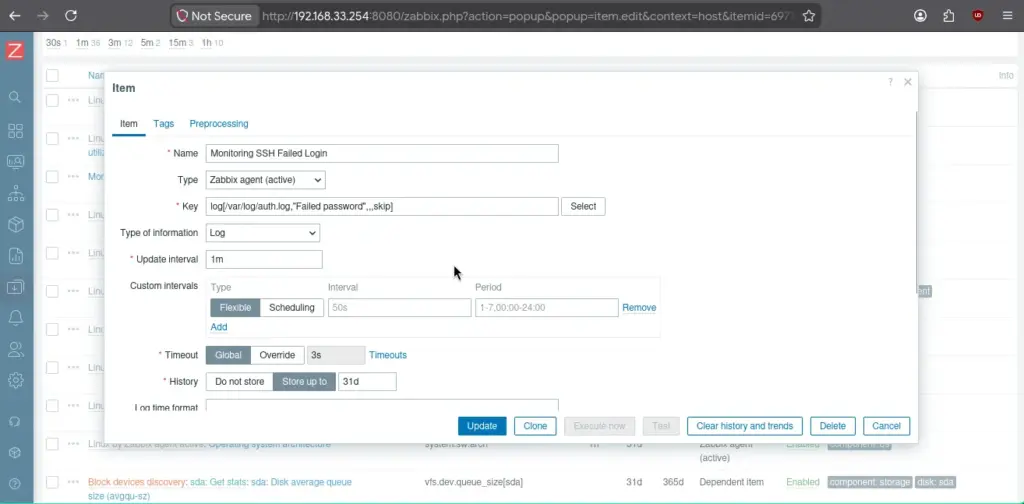Click the browser reload icon

coord(71,16)
